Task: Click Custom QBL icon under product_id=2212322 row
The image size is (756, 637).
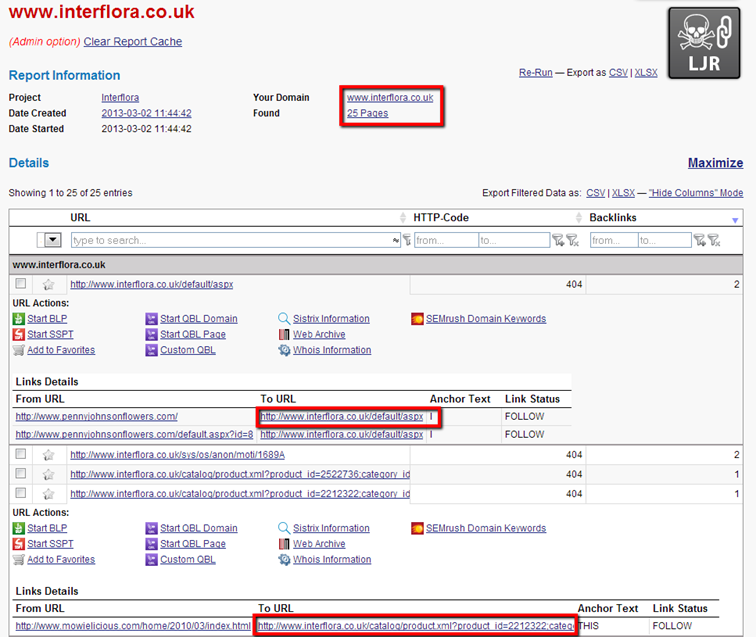Action: pyautogui.click(x=151, y=559)
